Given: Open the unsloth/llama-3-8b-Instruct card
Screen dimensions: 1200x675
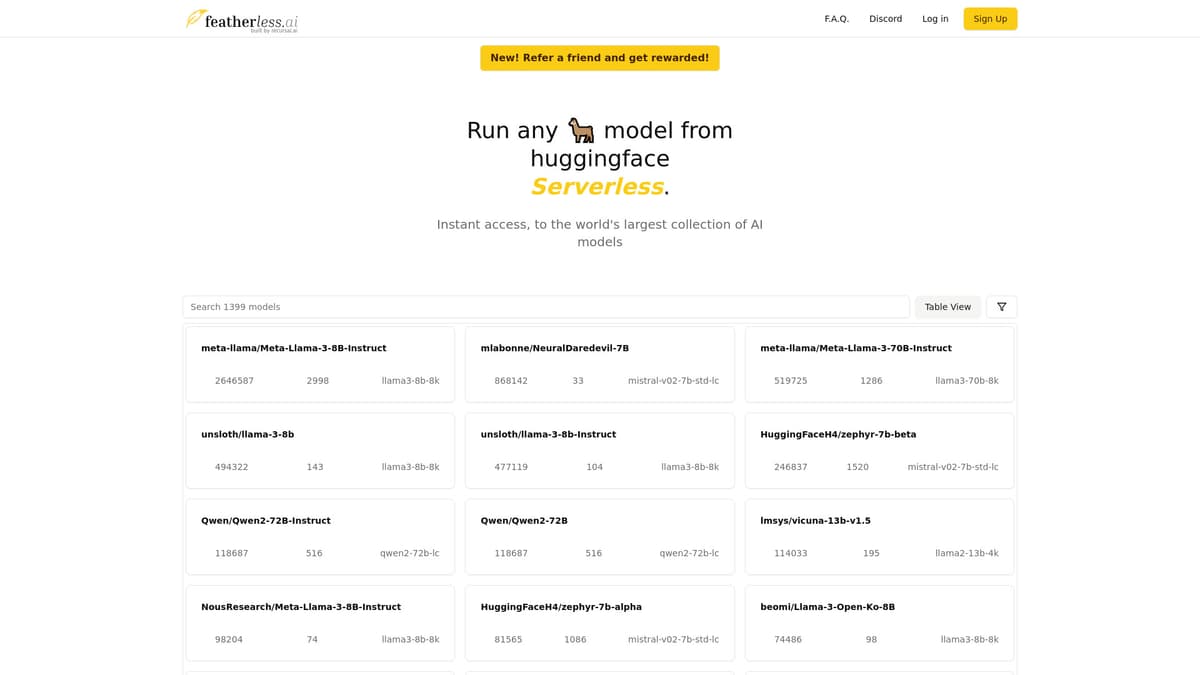Looking at the screenshot, I should pyautogui.click(x=600, y=451).
